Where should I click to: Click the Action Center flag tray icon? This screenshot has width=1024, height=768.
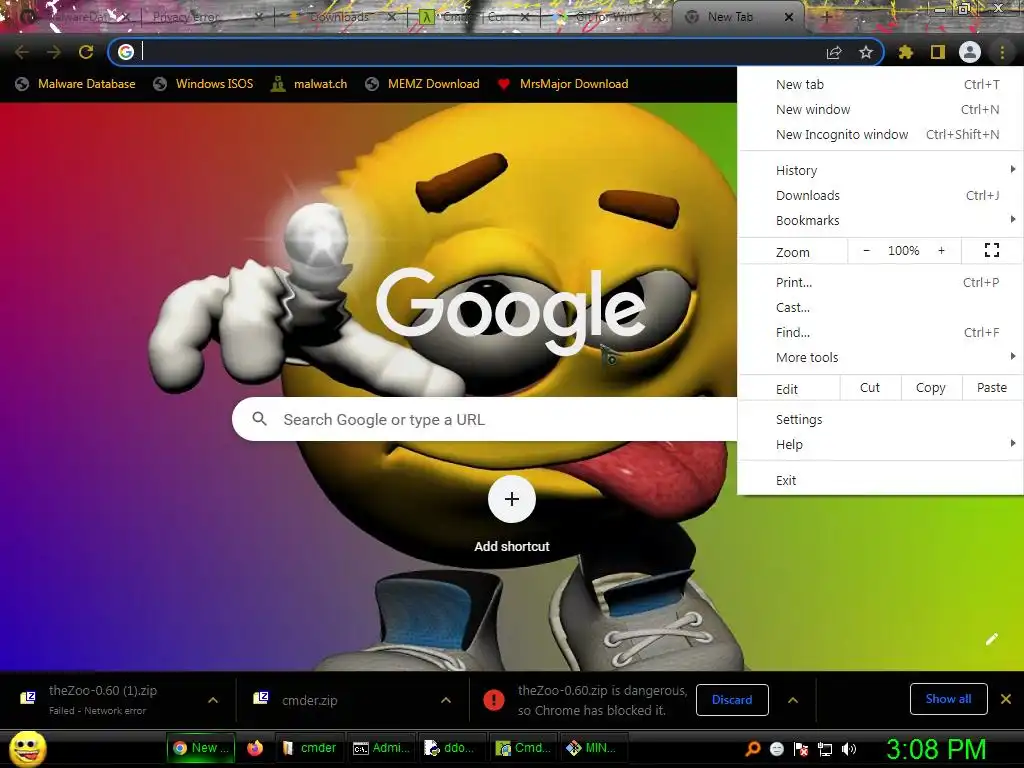point(801,749)
